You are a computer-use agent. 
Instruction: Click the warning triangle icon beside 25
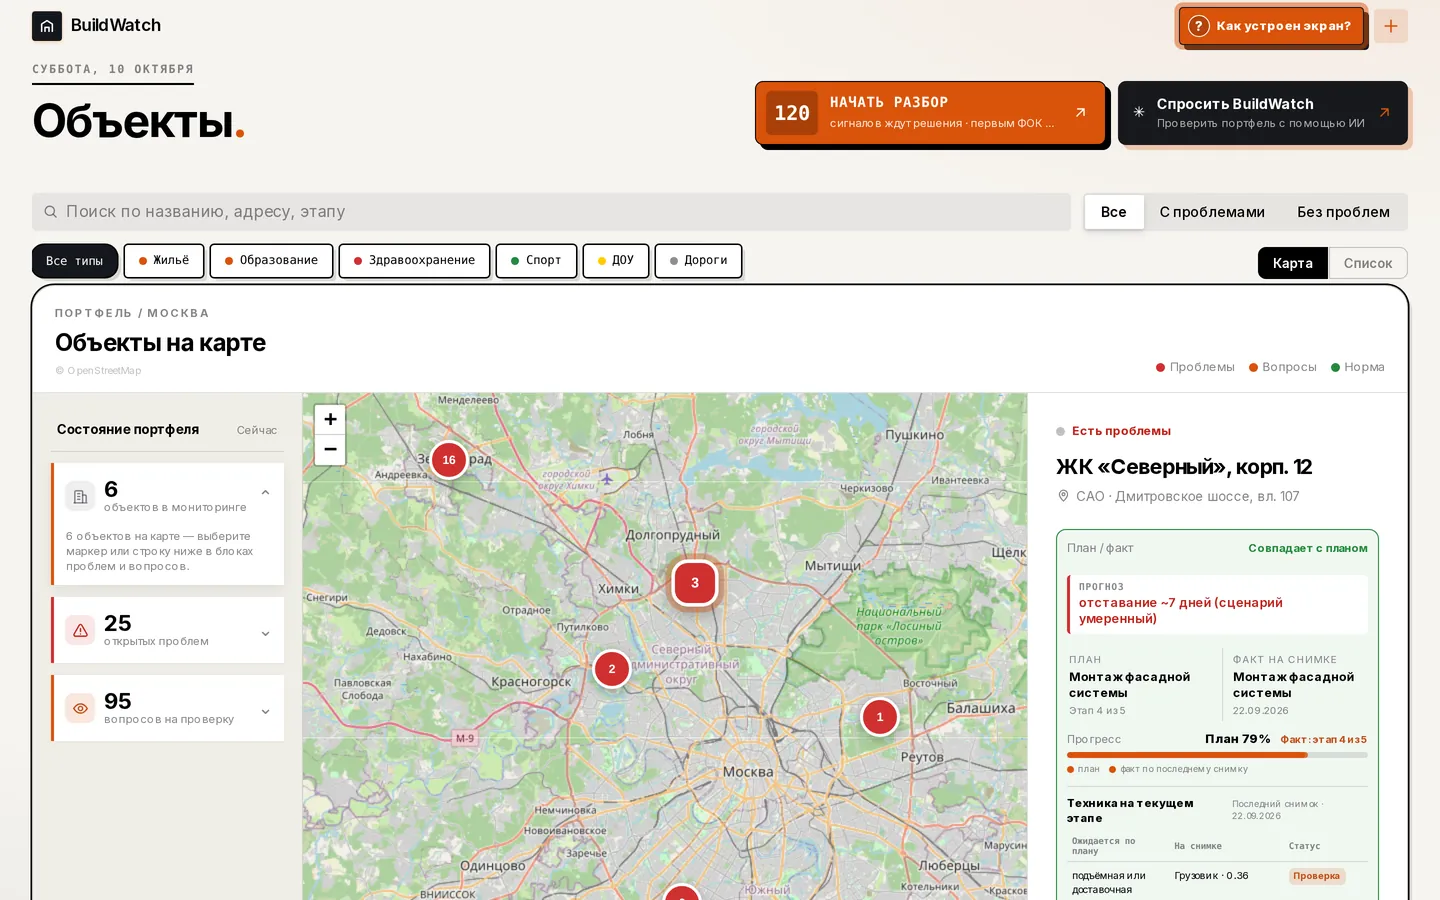point(80,630)
